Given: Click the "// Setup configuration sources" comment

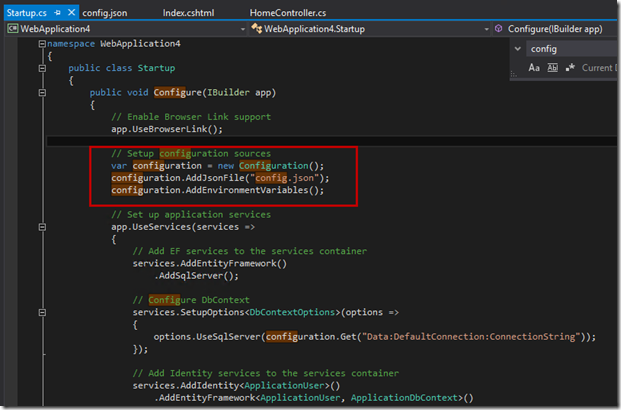Looking at the screenshot, I should [191, 154].
